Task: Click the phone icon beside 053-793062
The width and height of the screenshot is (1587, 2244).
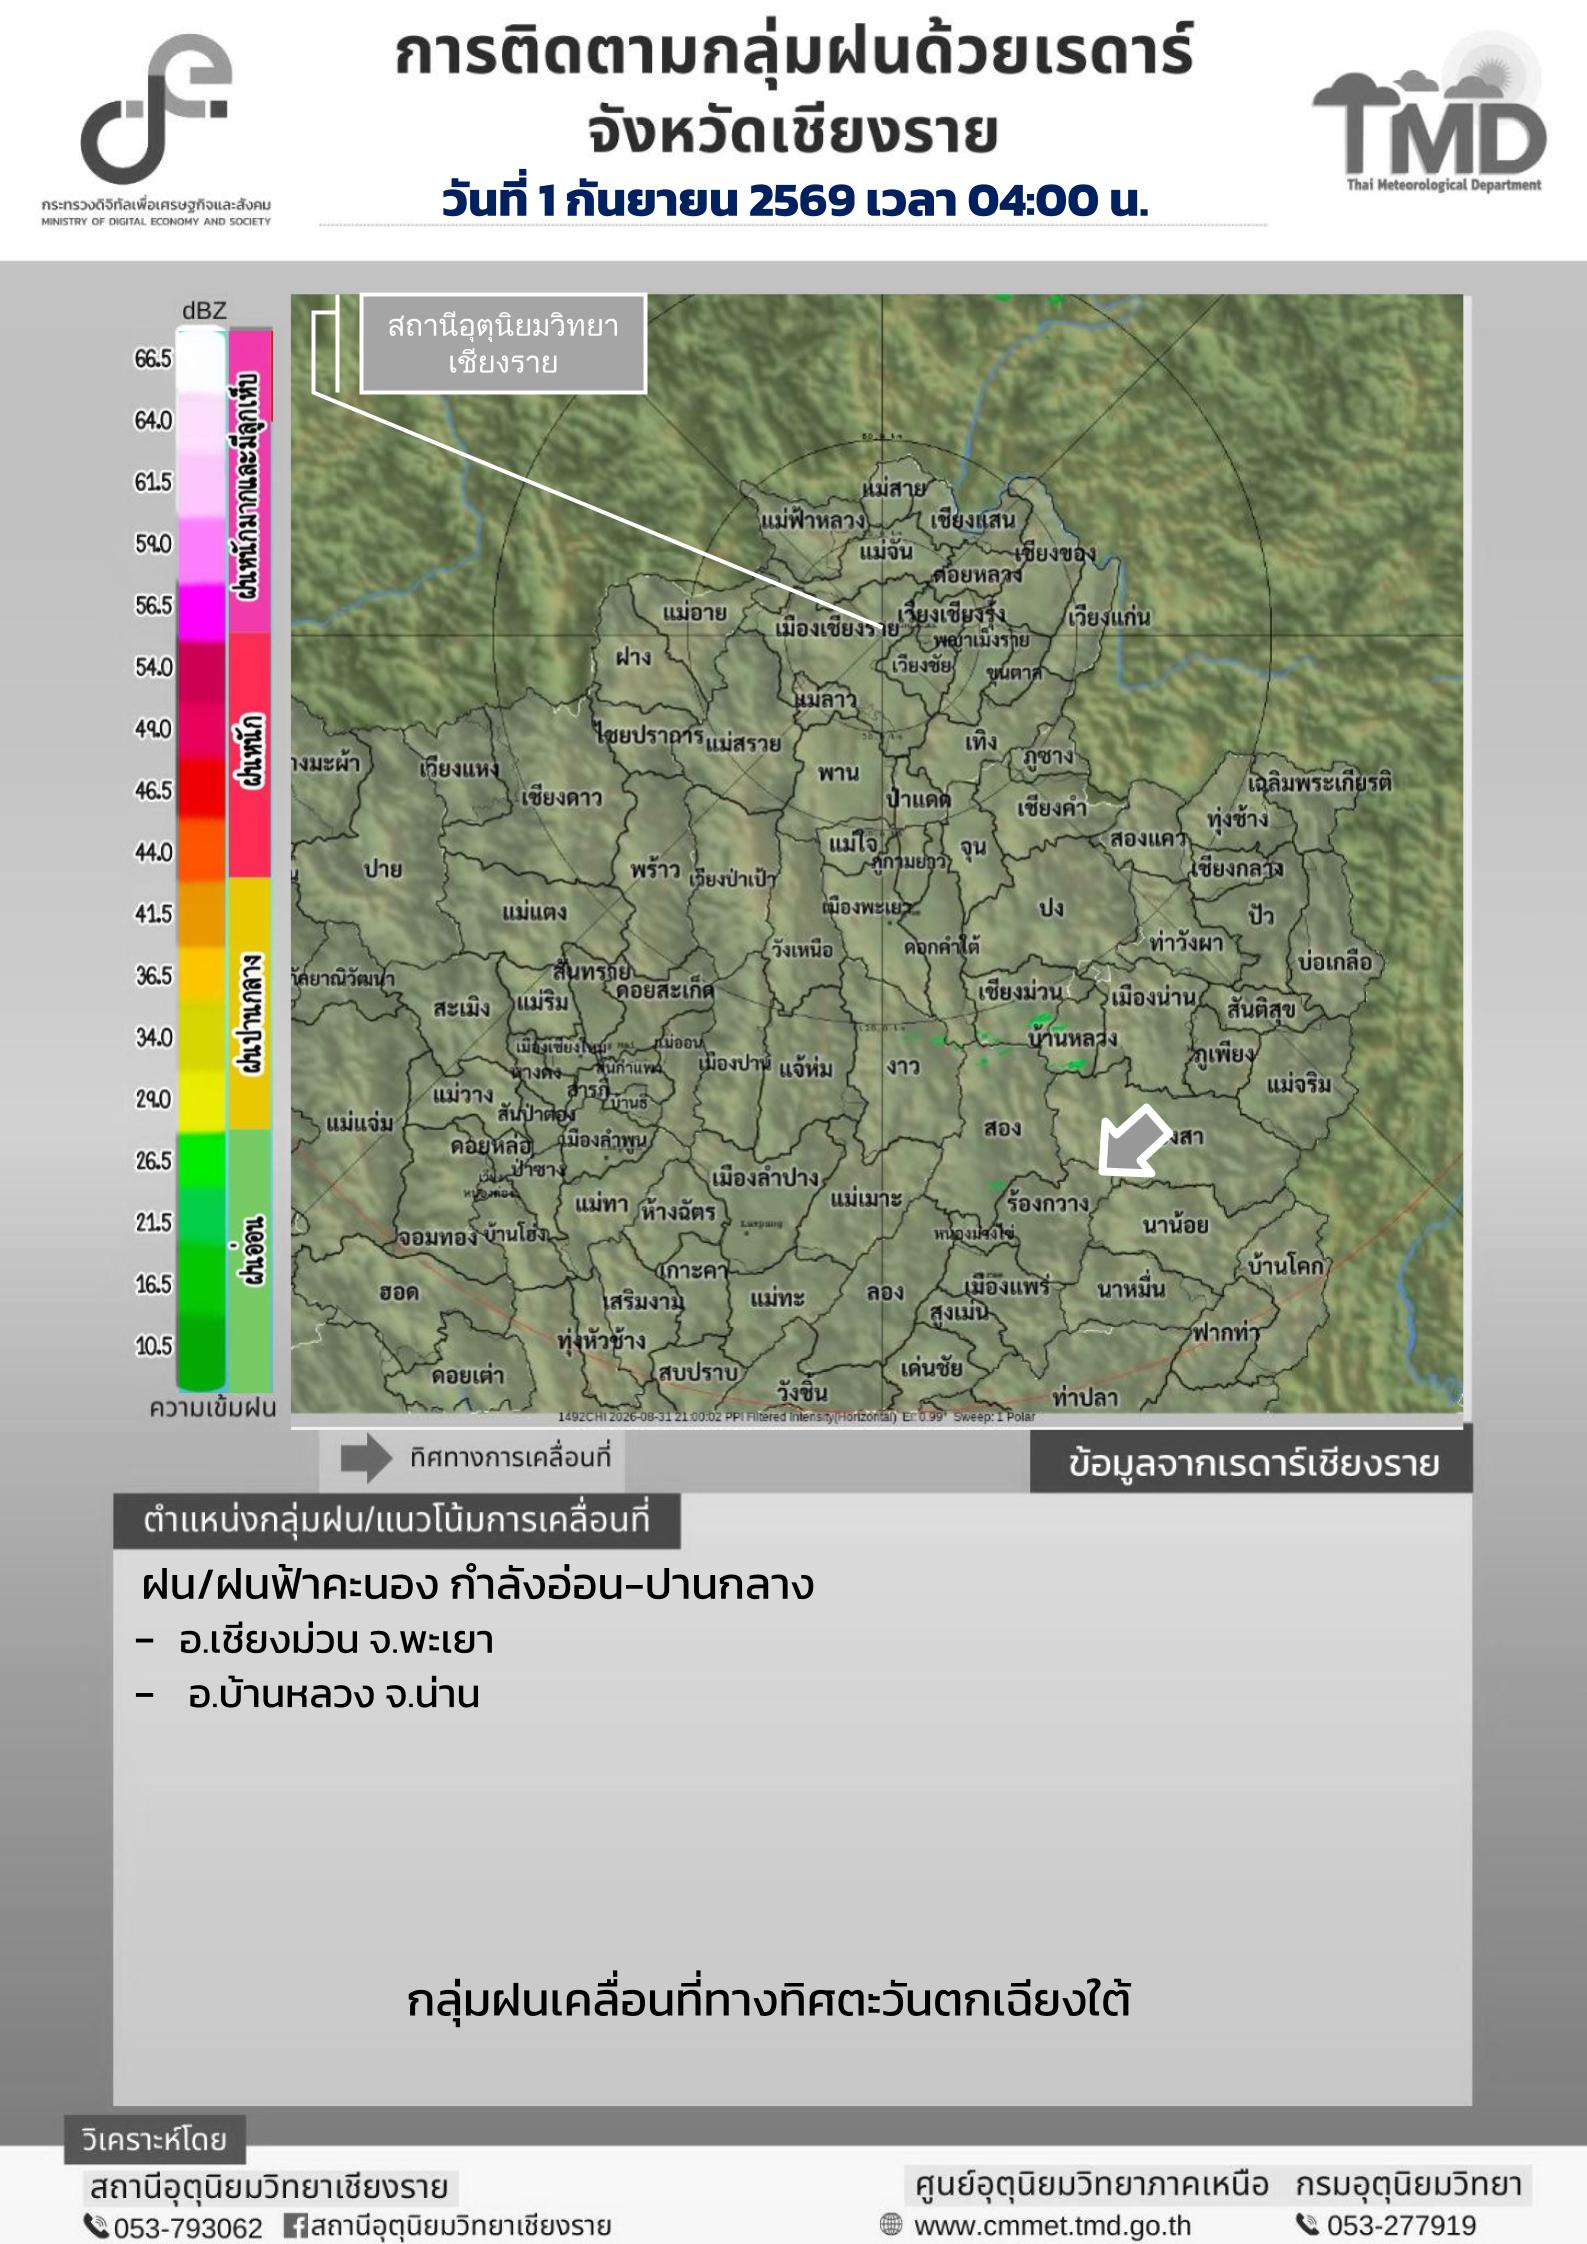Action: click(97, 2226)
